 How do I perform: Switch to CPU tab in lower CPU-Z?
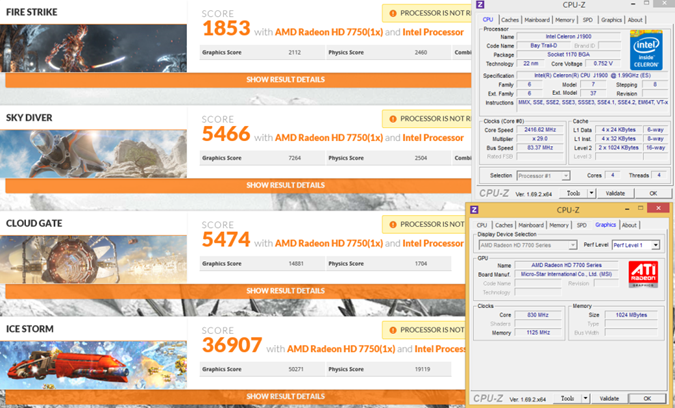click(482, 225)
